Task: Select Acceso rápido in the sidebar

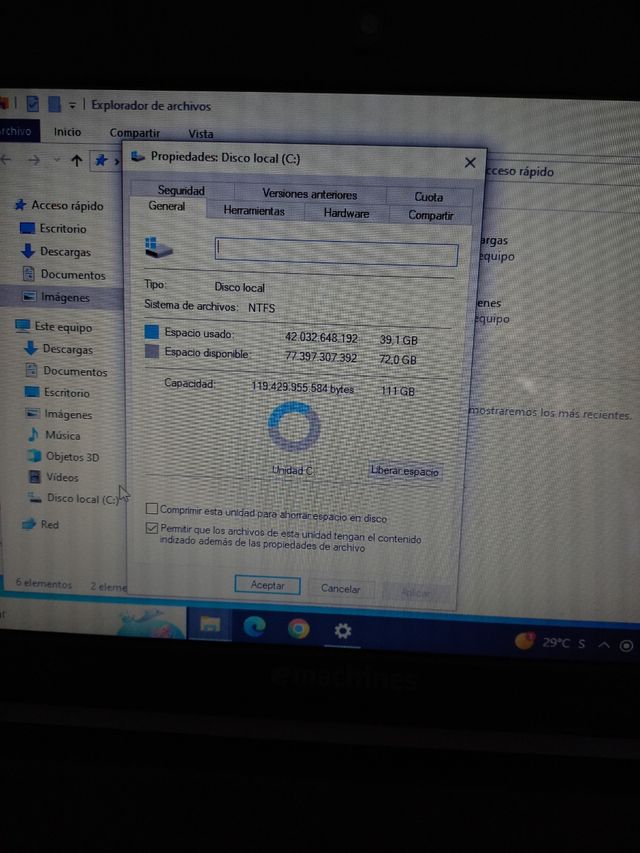Action: point(59,205)
